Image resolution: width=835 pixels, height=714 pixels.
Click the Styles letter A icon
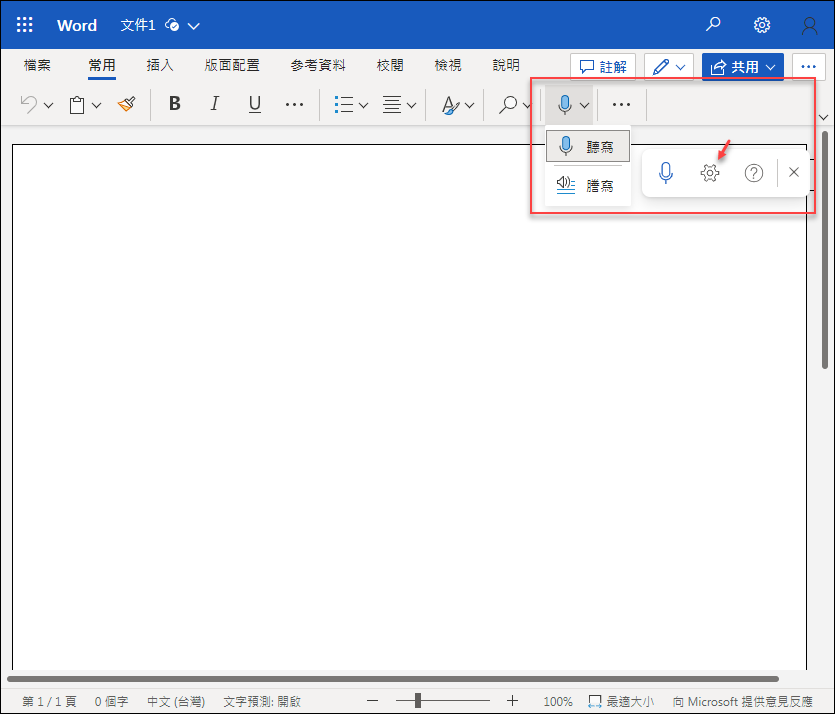point(451,105)
